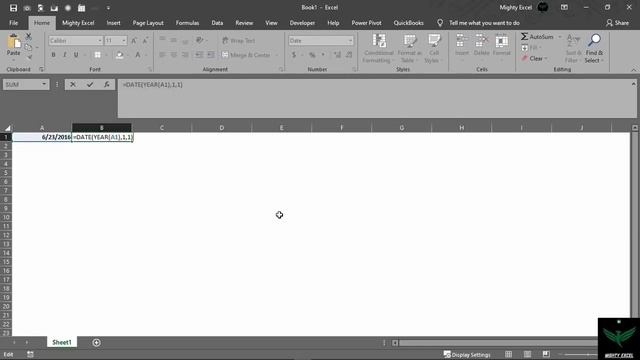Image resolution: width=640 pixels, height=360 pixels.
Task: Click the Format cells icon
Action: [502, 41]
